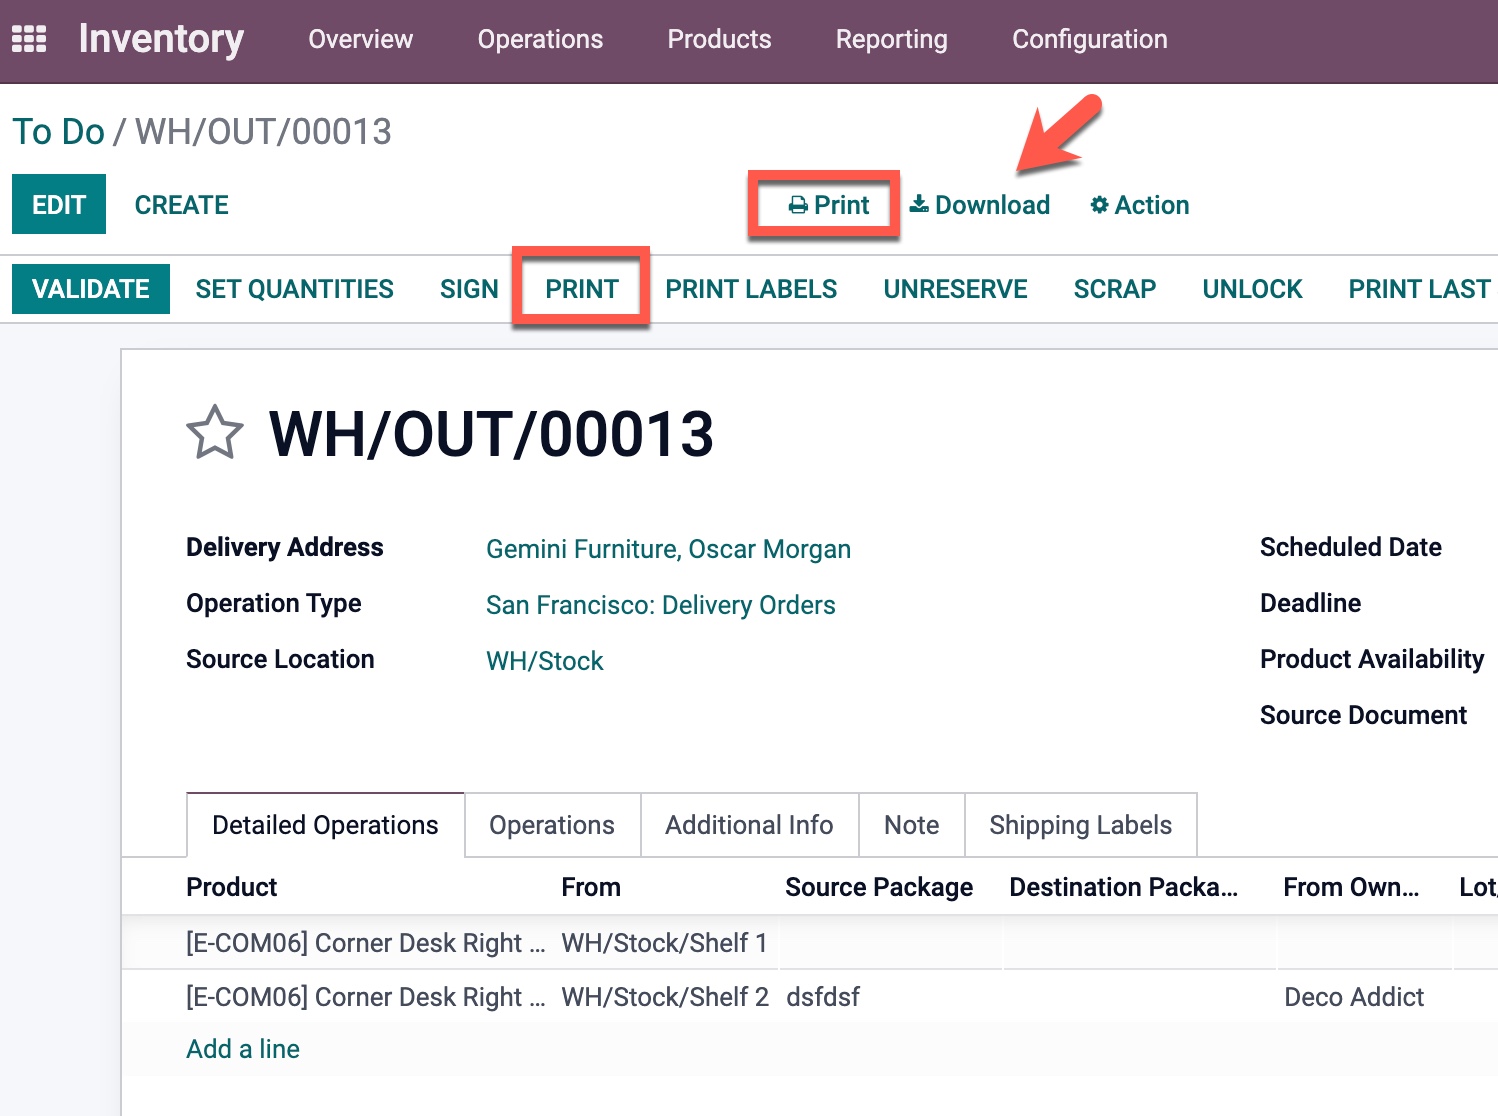Image resolution: width=1498 pixels, height=1116 pixels.
Task: Open Gemini Furniture, Oscar Morgan link
Action: click(x=668, y=549)
